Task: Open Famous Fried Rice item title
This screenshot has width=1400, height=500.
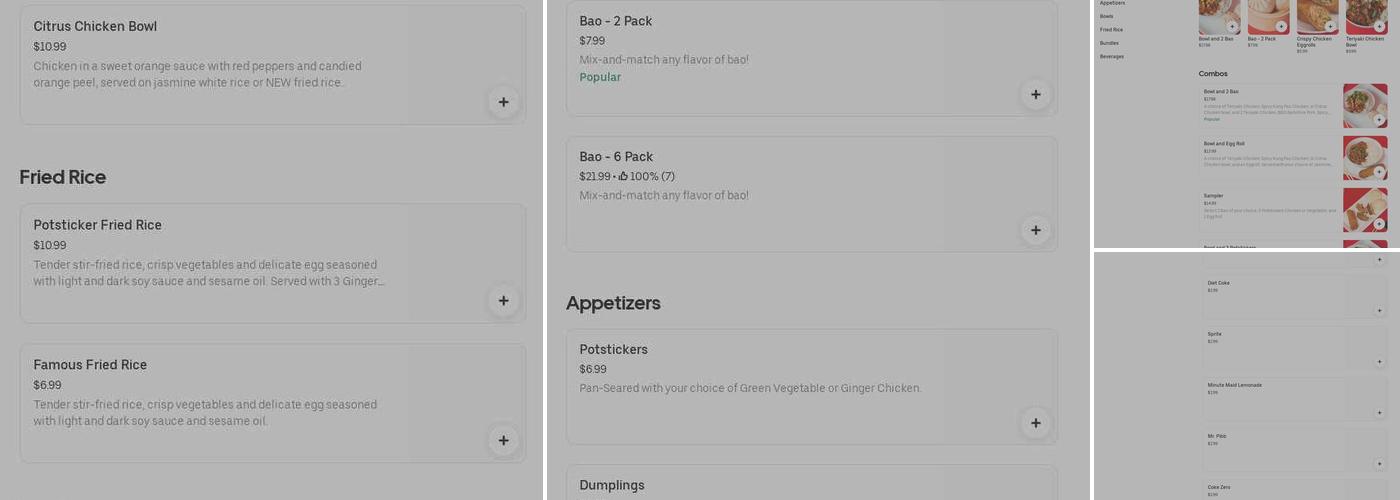Action: (90, 365)
